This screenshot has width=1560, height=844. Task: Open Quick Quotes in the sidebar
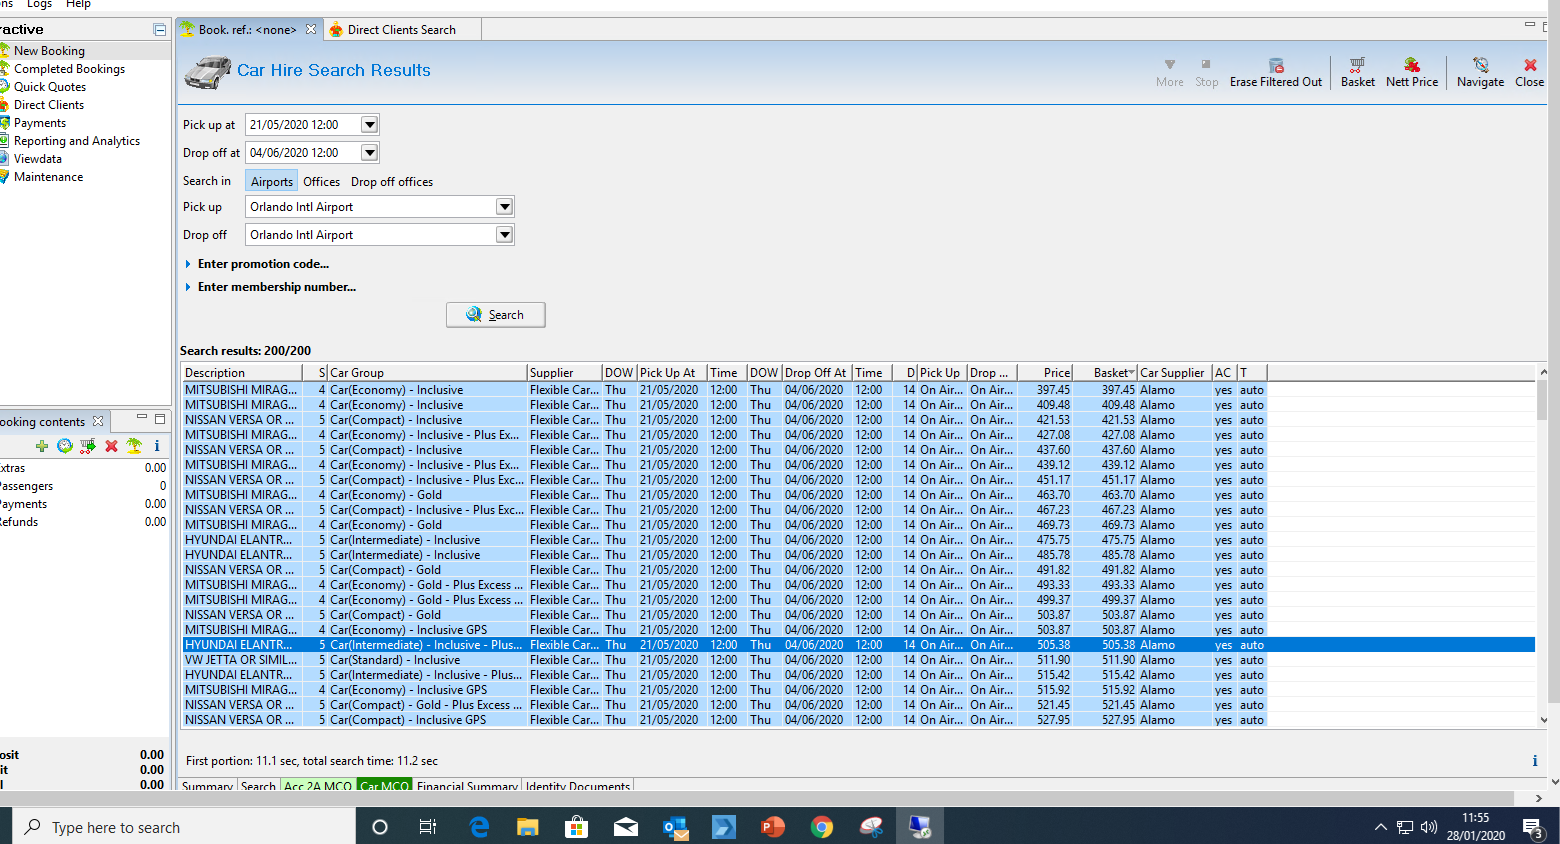tap(49, 87)
